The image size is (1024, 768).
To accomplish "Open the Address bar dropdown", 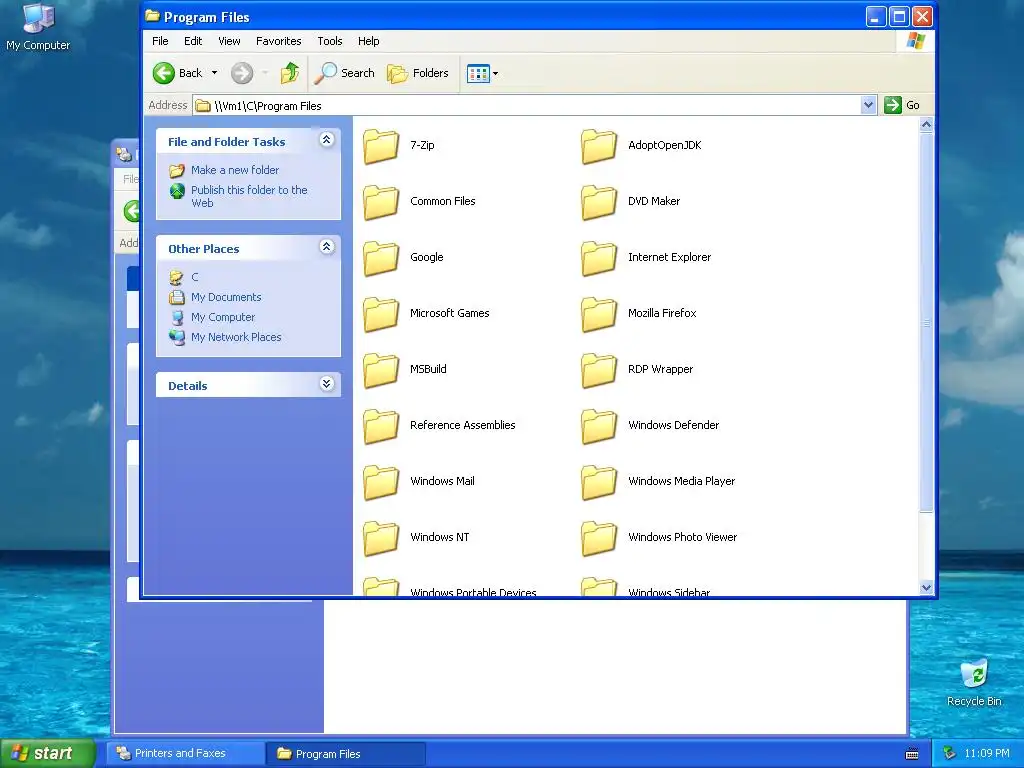I will point(868,105).
